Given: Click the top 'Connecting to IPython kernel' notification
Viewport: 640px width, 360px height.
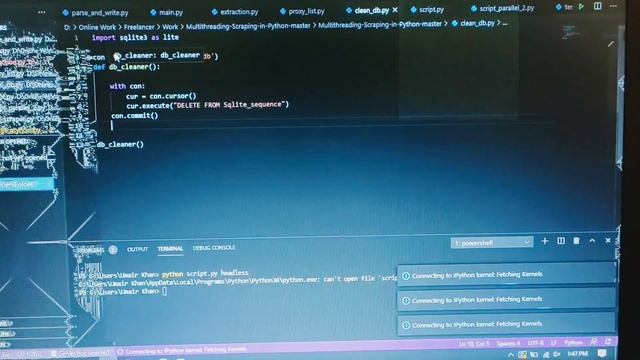Looking at the screenshot, I should coord(506,275).
